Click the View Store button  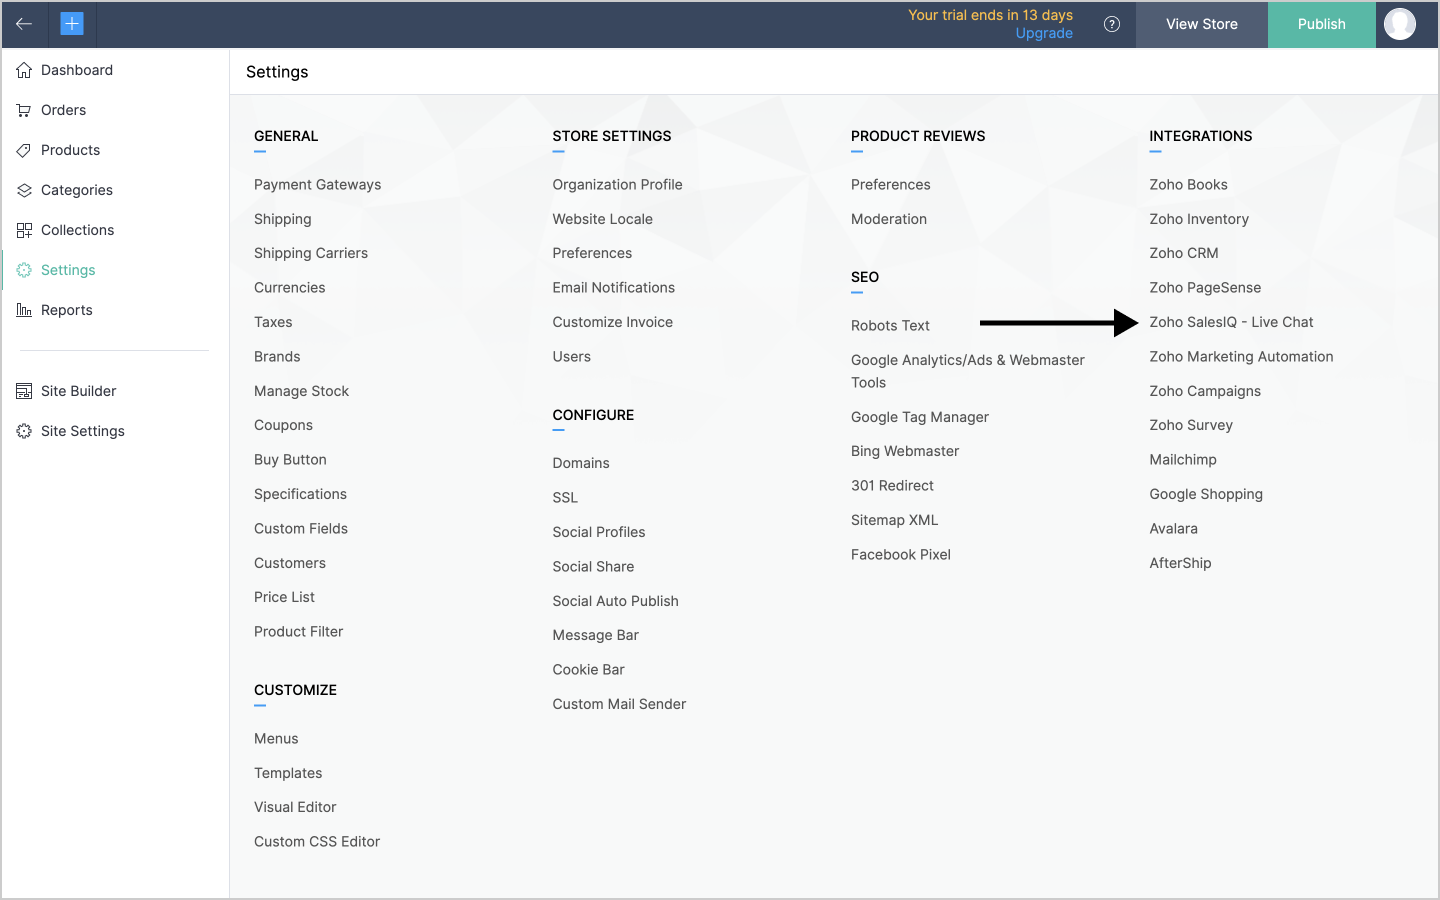pos(1202,24)
